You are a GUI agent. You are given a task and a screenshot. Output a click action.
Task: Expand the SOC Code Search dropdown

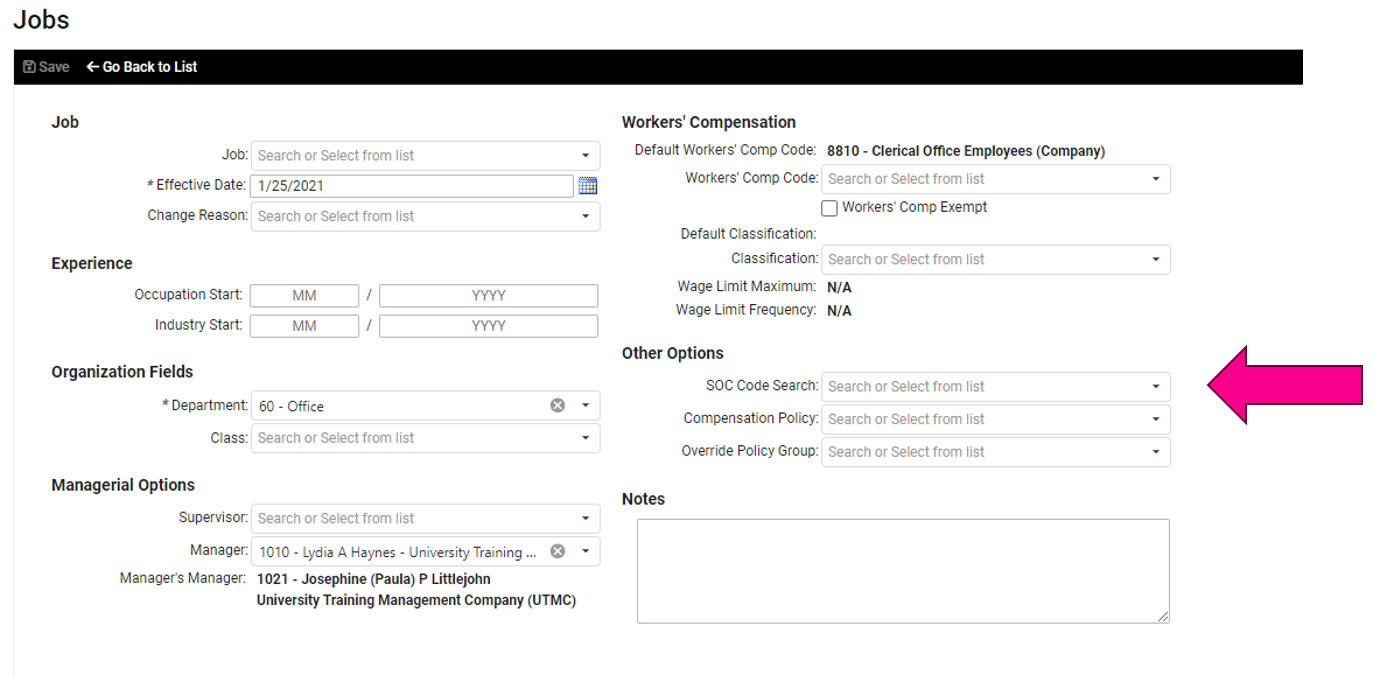click(x=1155, y=387)
